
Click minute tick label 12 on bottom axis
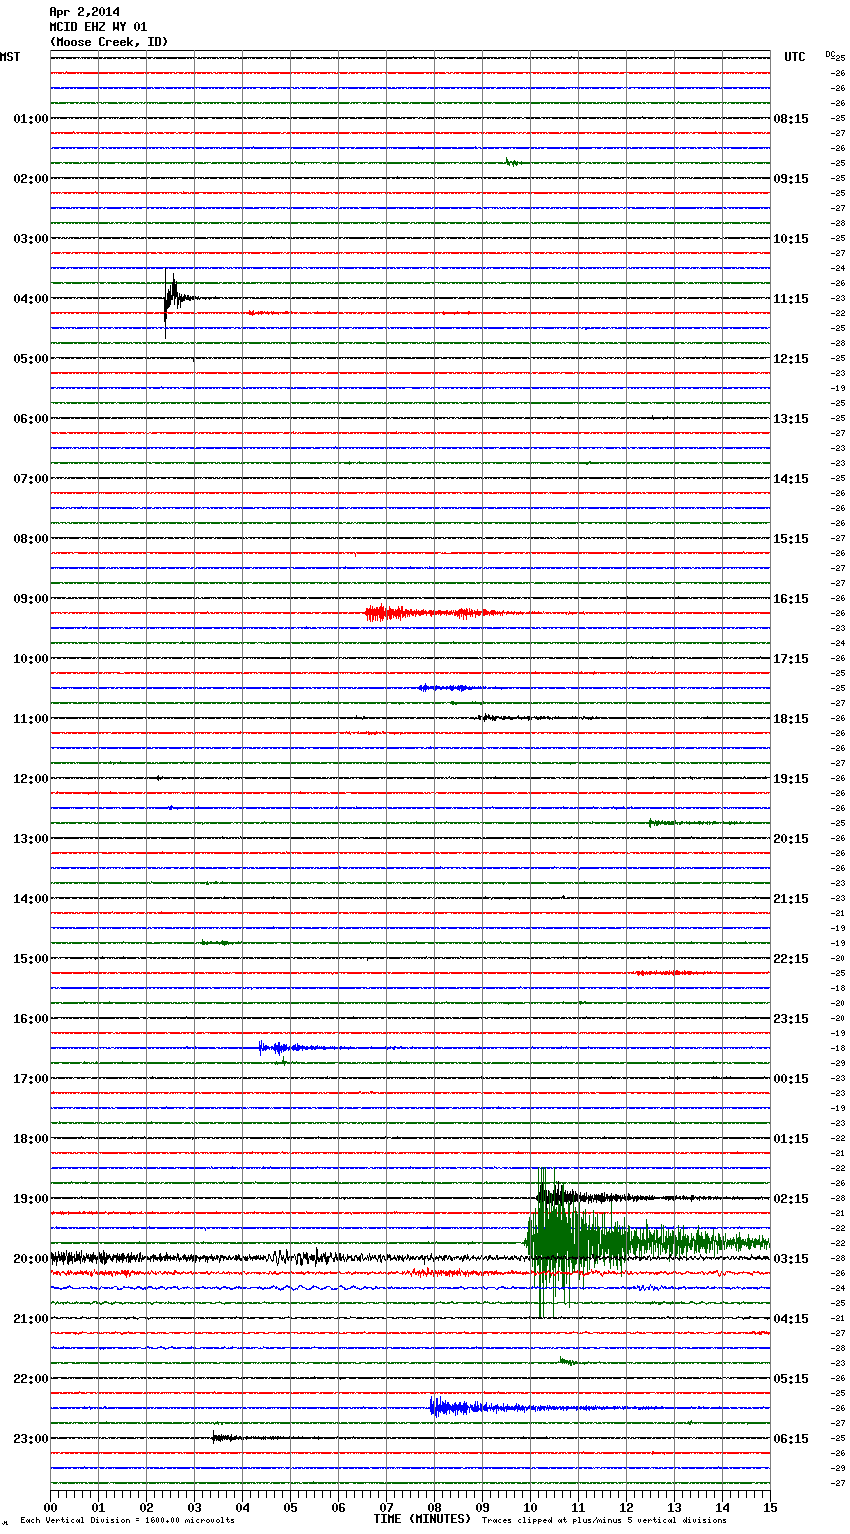[x=626, y=1508]
